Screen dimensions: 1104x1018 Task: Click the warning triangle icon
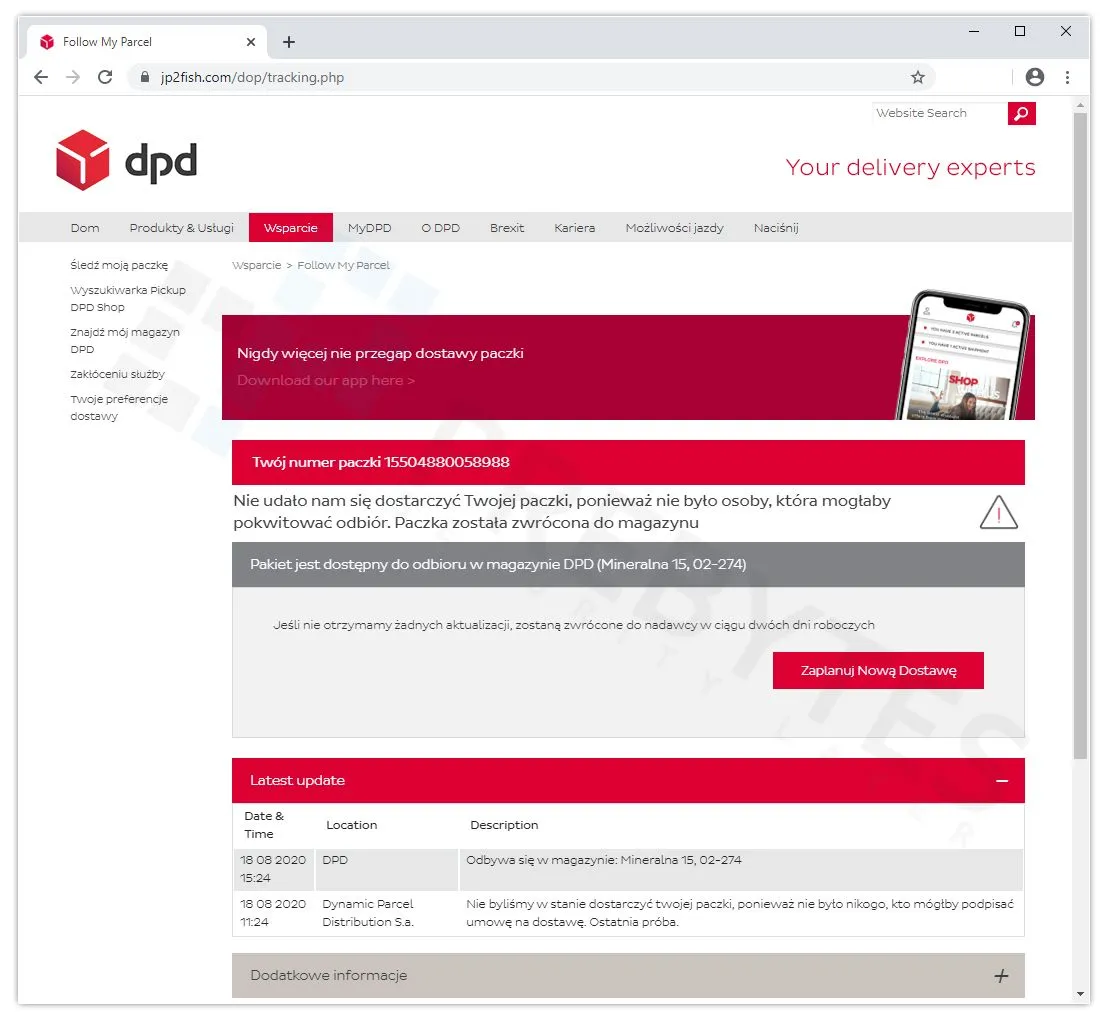[x=998, y=512]
